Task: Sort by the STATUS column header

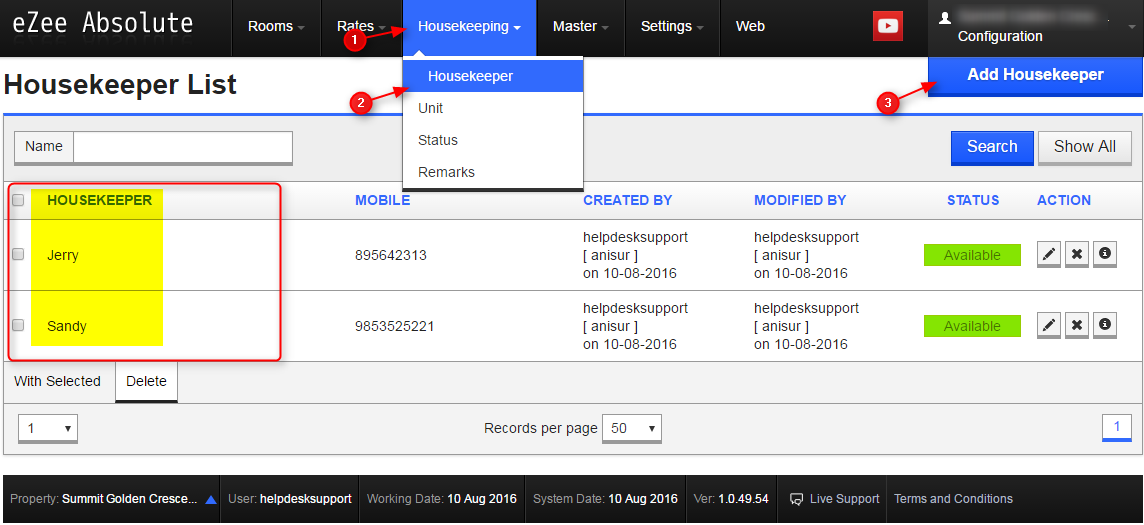Action: pos(973,200)
